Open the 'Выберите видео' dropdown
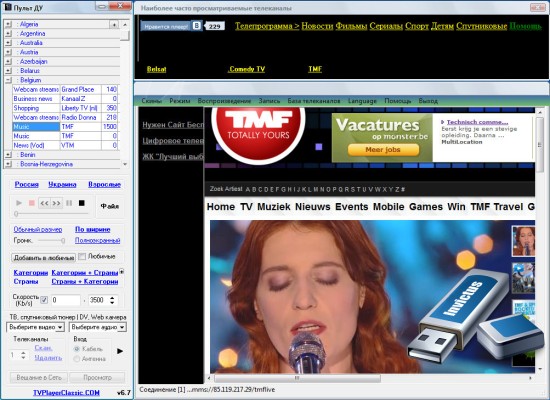550x400 pixels. 35,327
